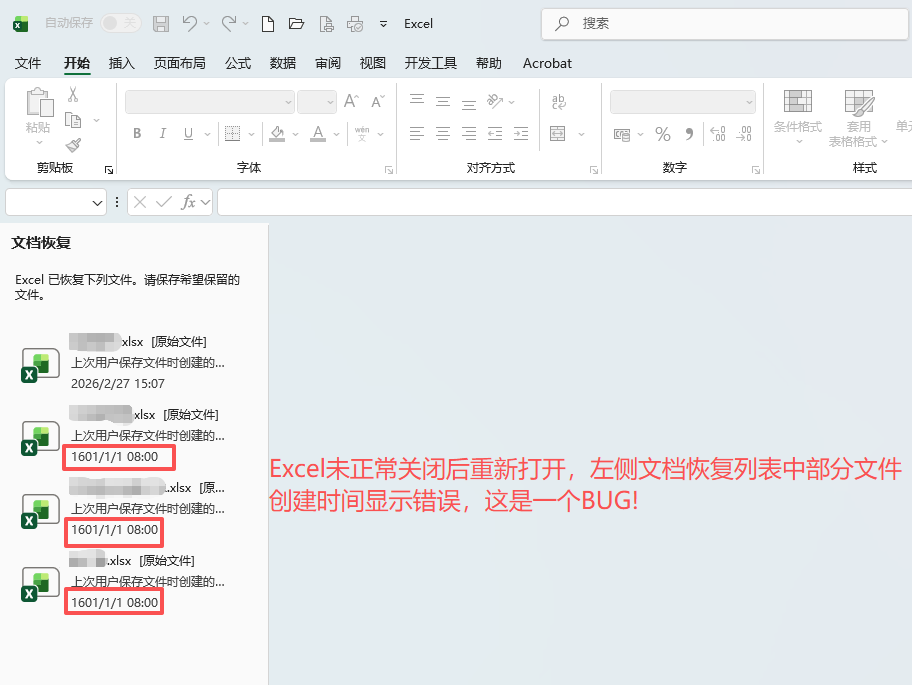Toggle the AutoSave switch
Screen dimensions: 912x685
[120, 23]
